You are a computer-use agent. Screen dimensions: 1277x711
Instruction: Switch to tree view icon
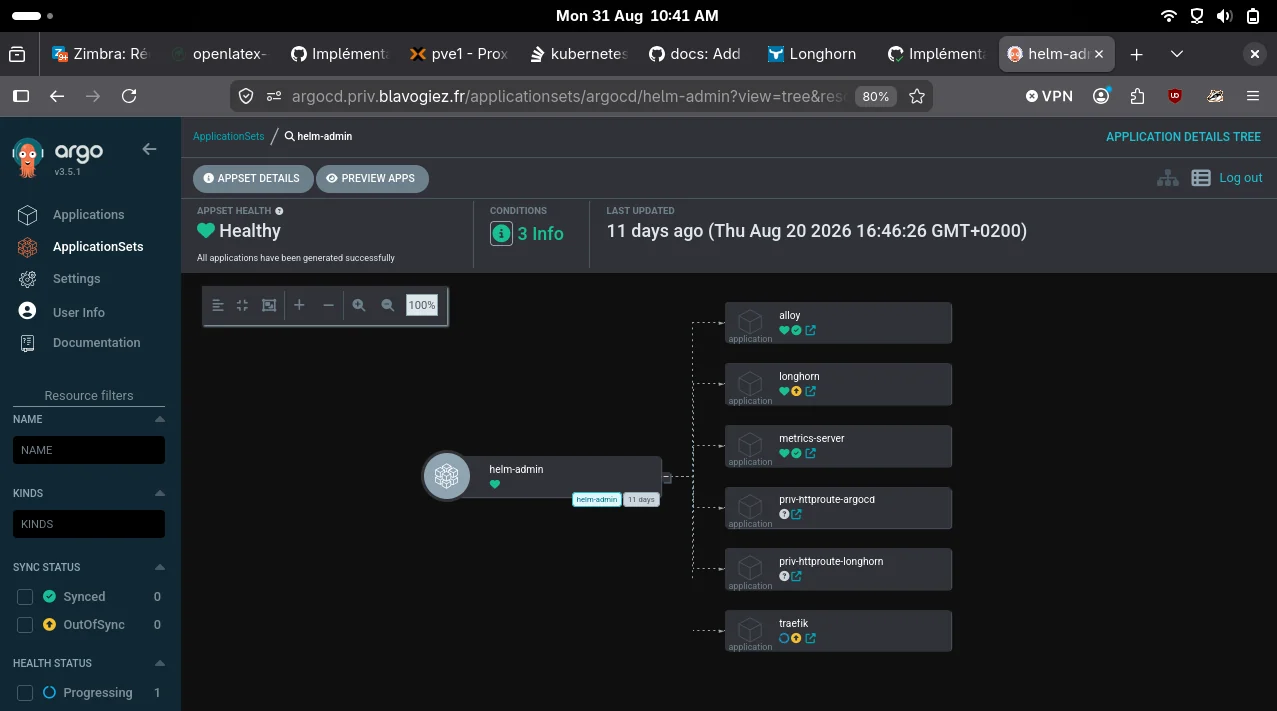tap(1167, 178)
